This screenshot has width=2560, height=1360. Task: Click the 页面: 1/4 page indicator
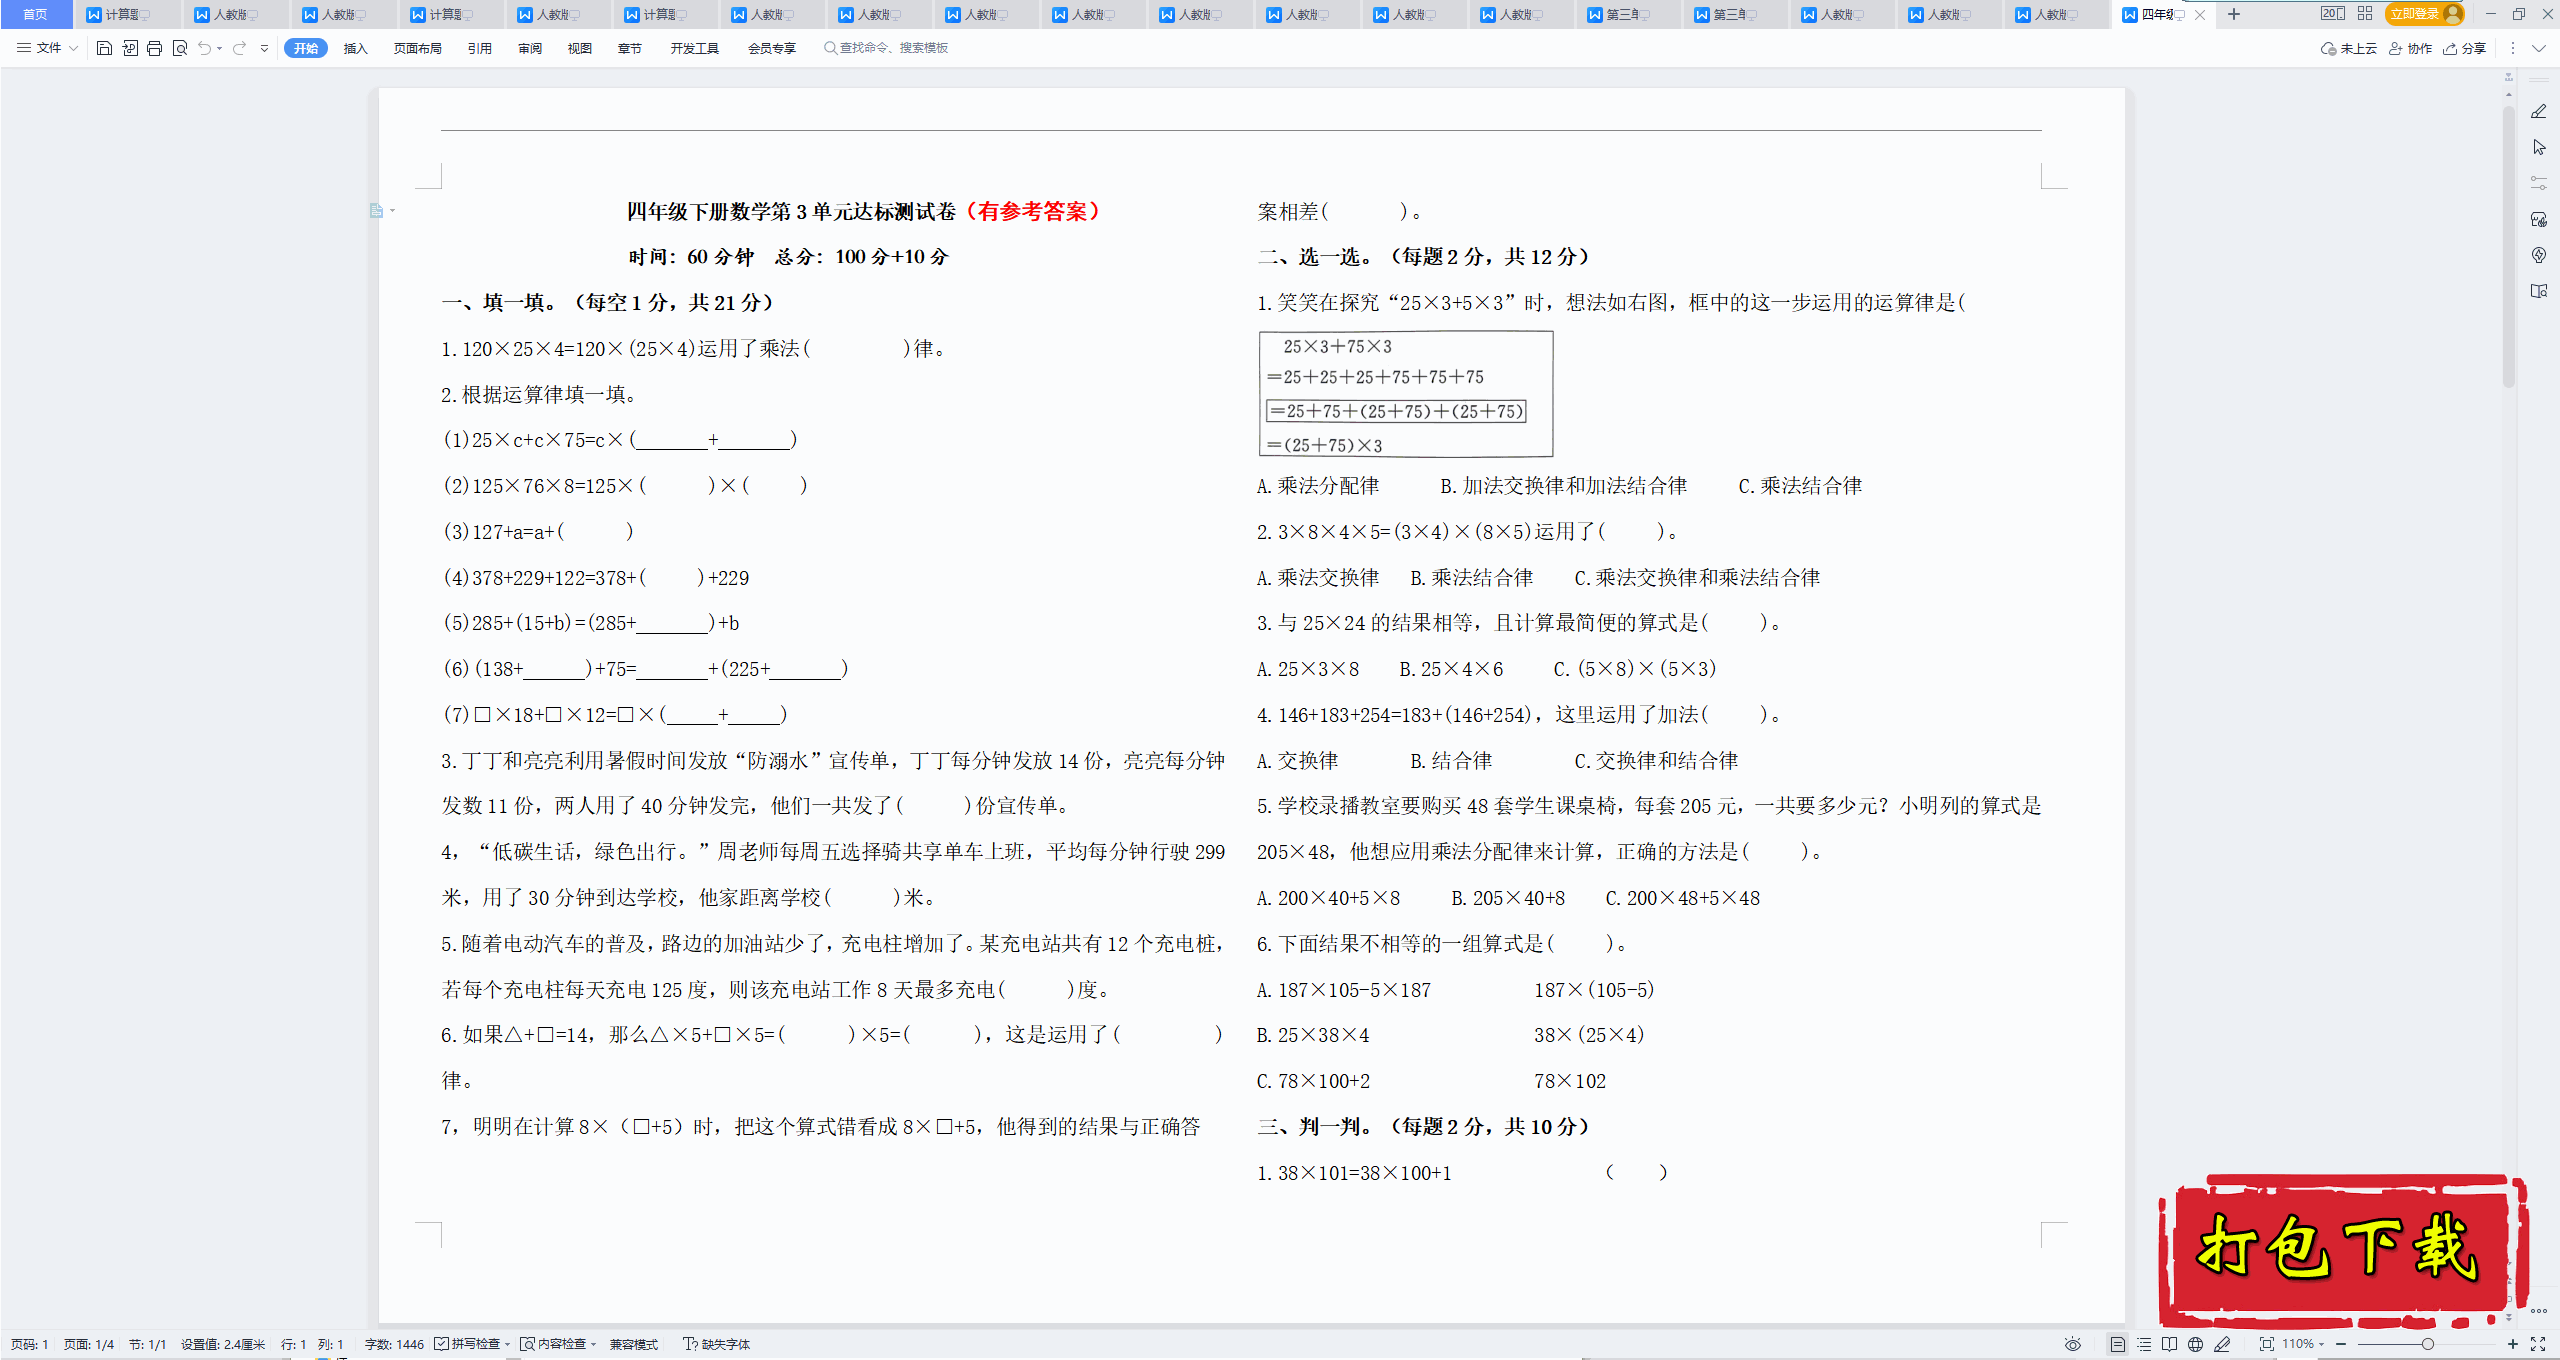pos(89,1344)
